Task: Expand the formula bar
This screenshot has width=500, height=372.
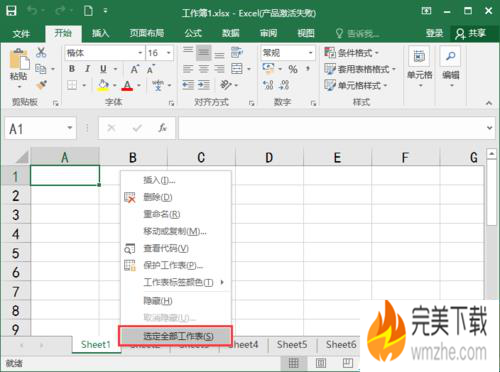Action: coord(489,128)
